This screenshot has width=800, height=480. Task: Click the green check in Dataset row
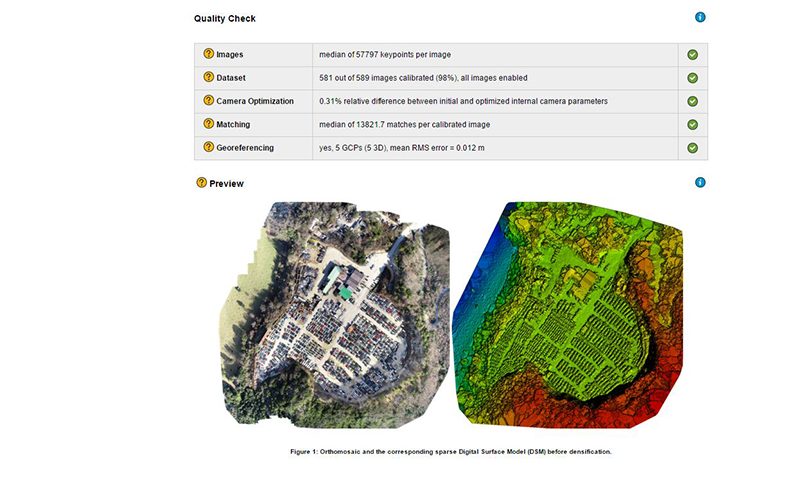pos(692,78)
